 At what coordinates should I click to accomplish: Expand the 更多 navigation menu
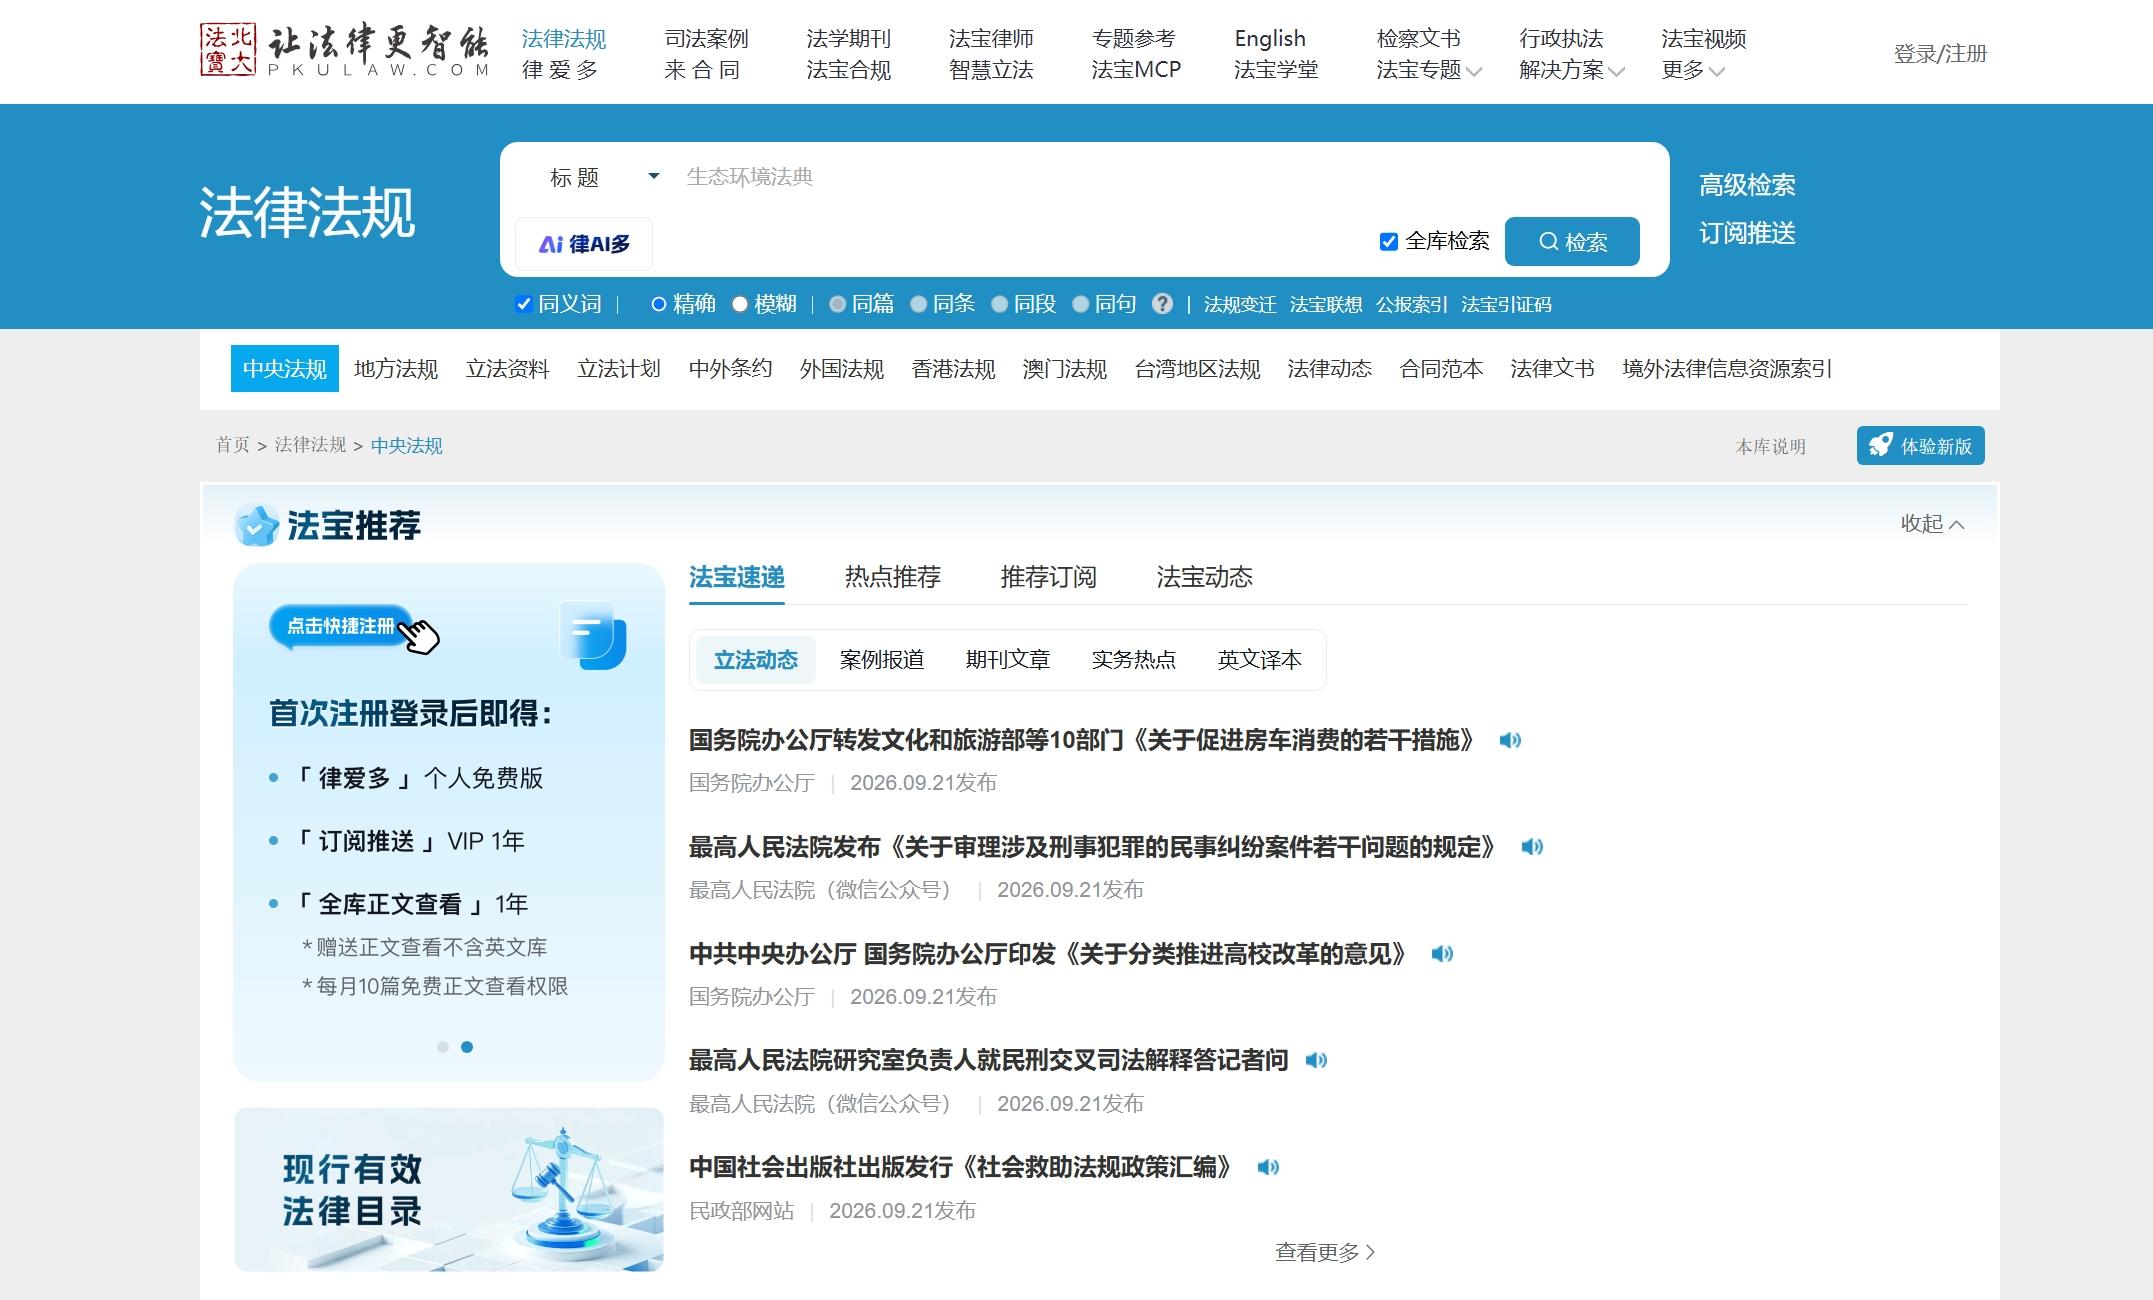tap(1693, 70)
